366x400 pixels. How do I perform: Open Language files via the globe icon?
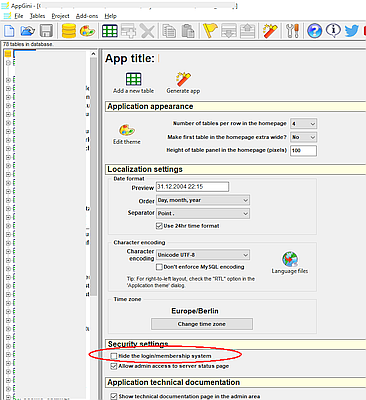pos(290,259)
